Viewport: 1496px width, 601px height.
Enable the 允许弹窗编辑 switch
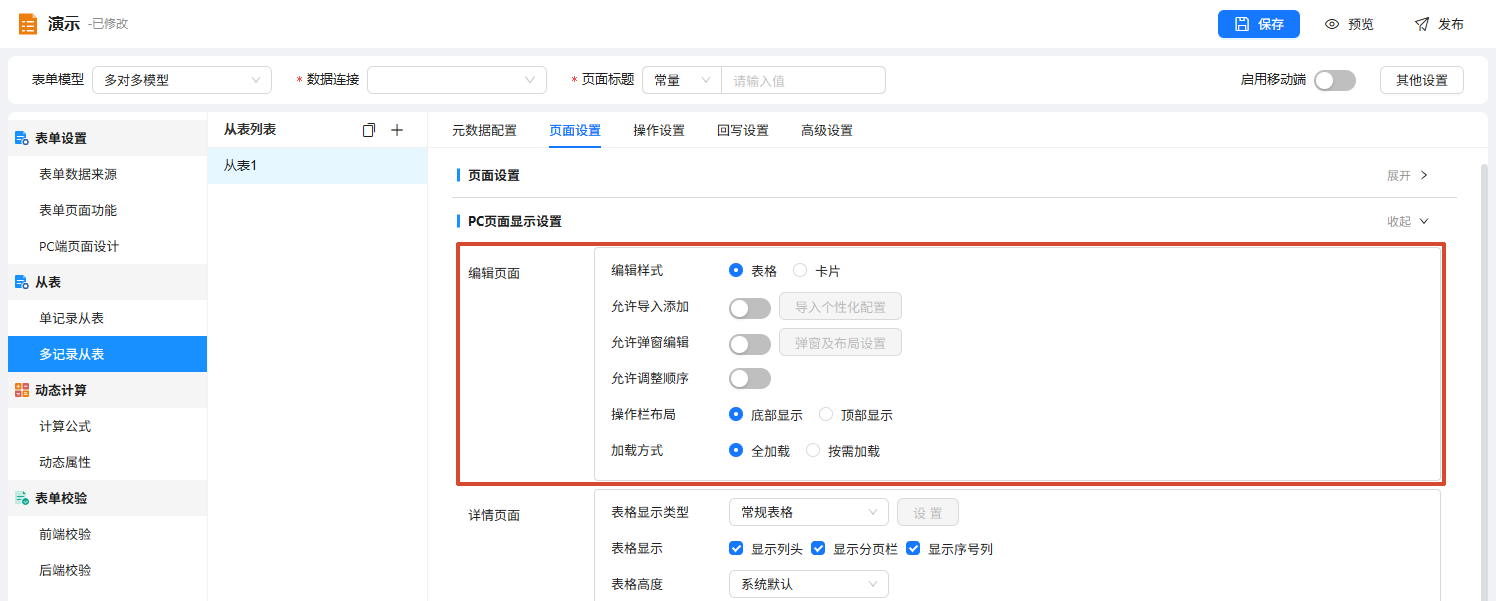point(750,343)
